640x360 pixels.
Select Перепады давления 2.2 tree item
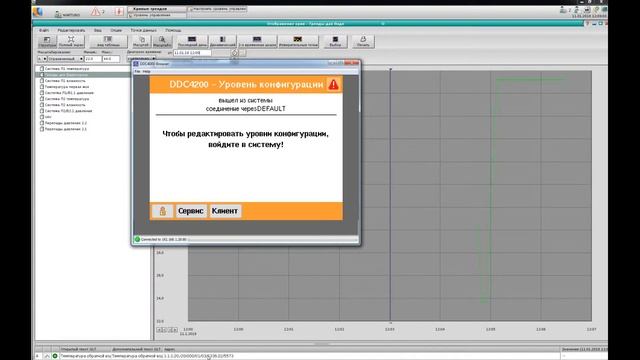click(65, 123)
